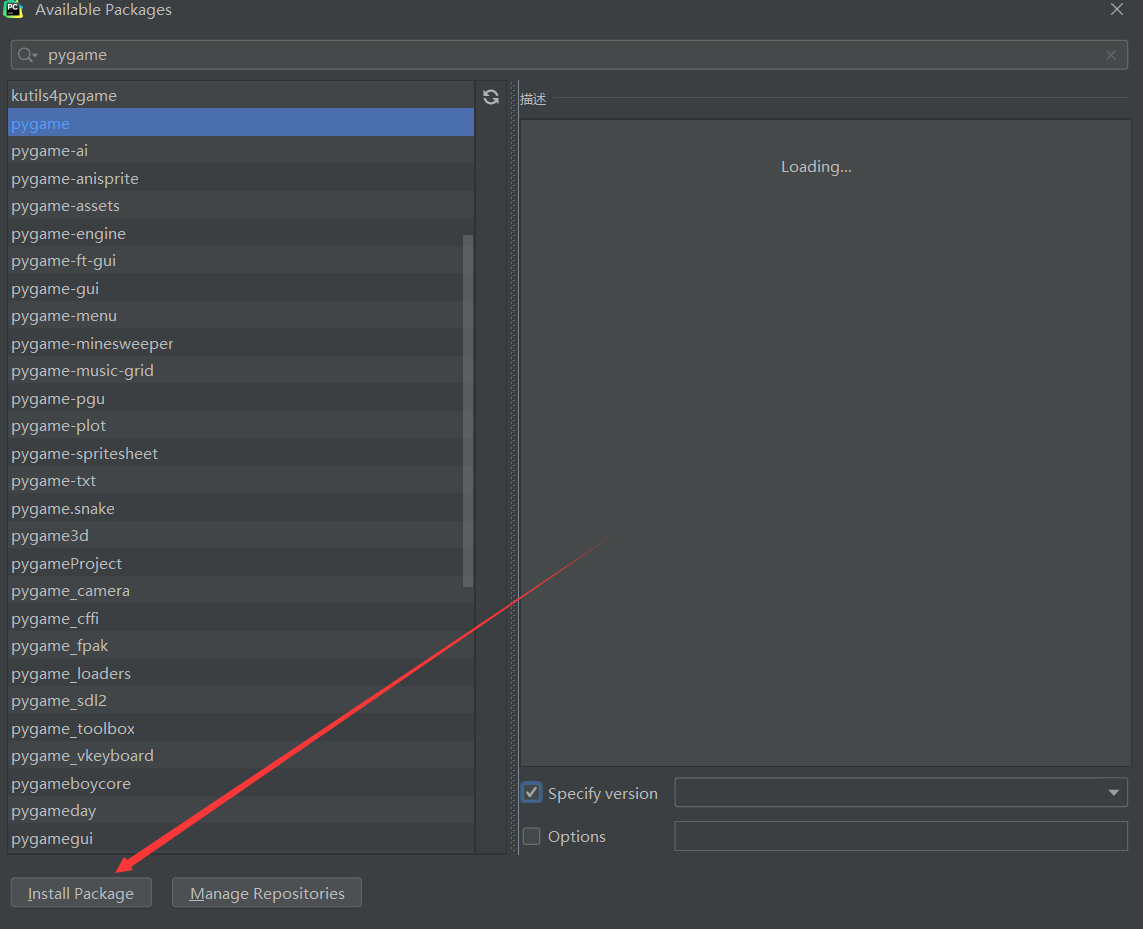1143x929 pixels.
Task: Select pygame-minesweeper row
Action: [241, 343]
